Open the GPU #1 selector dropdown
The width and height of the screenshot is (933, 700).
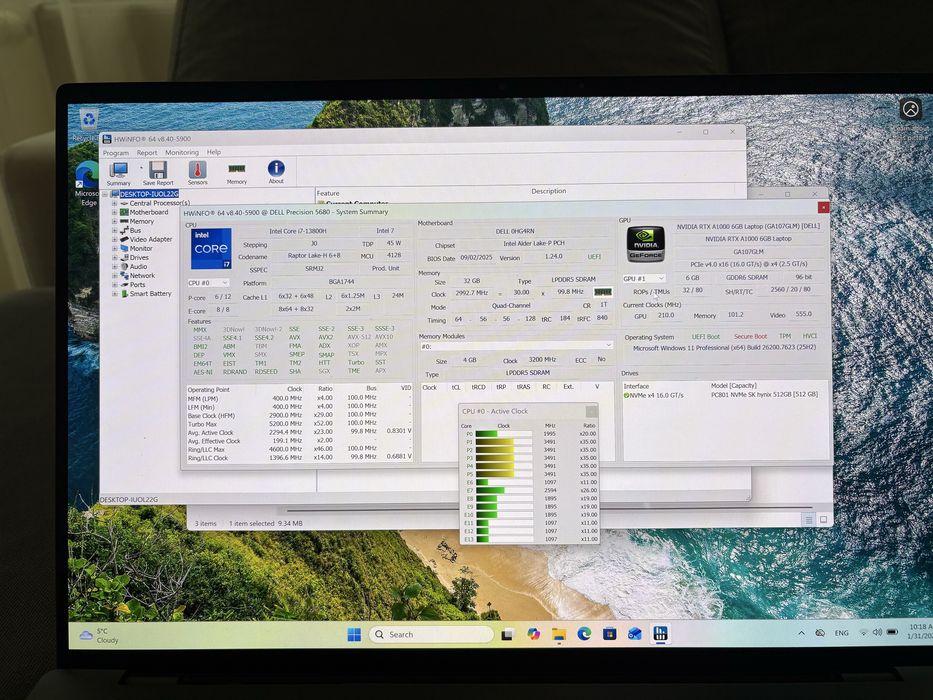coord(644,279)
